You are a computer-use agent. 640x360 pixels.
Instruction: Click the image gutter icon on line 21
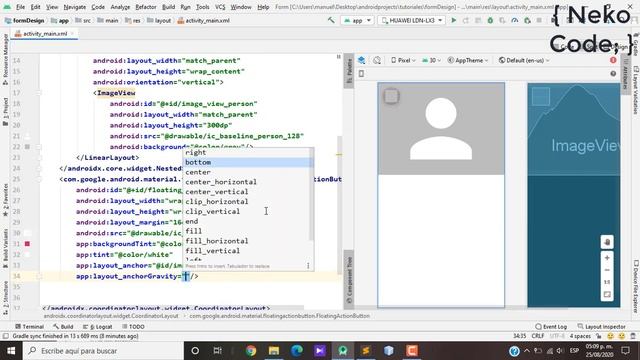coord(27,136)
